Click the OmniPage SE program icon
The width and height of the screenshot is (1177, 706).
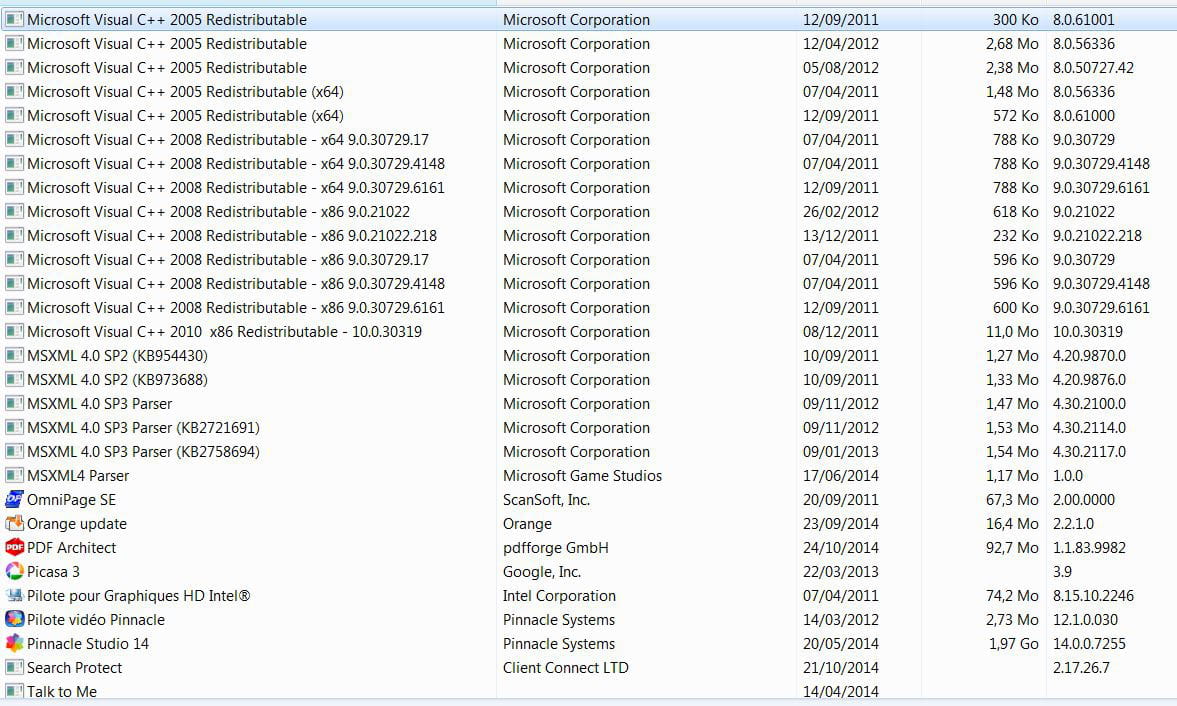(x=14, y=499)
